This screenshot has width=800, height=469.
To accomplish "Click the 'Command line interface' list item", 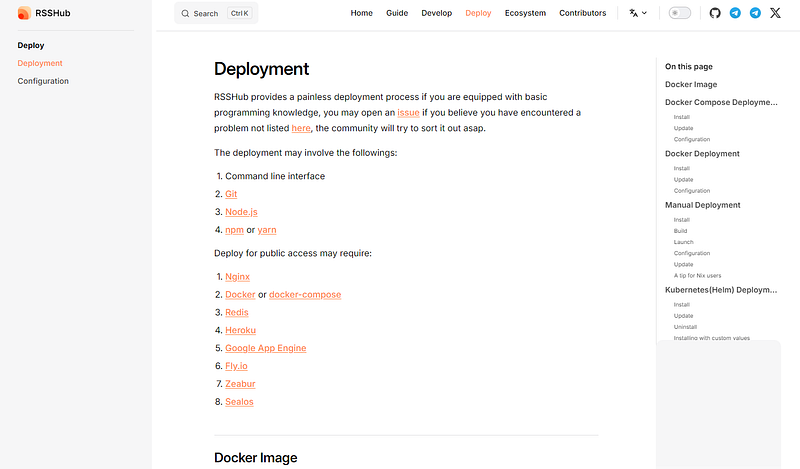I will click(275, 176).
